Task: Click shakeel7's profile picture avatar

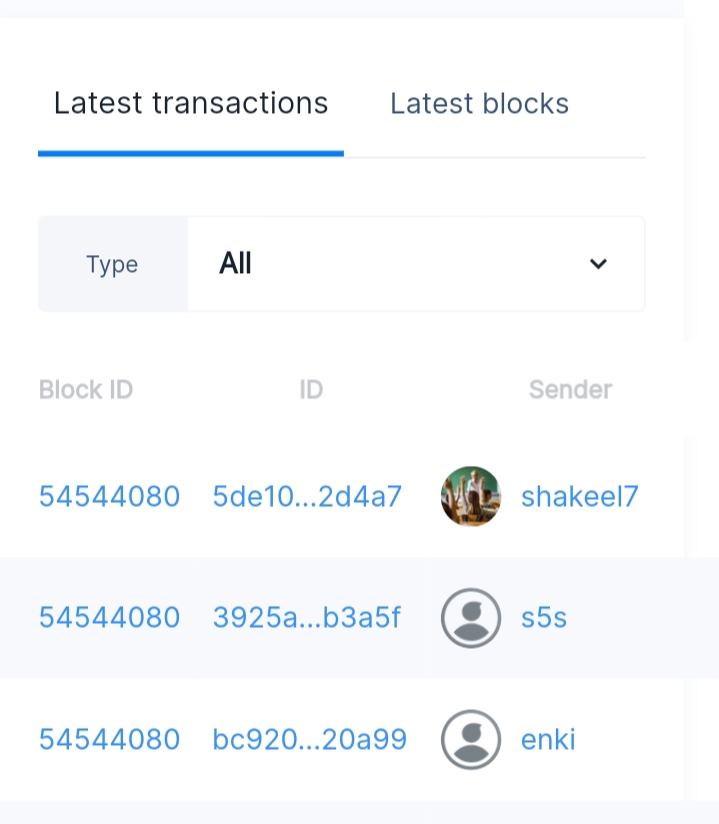Action: pos(471,496)
